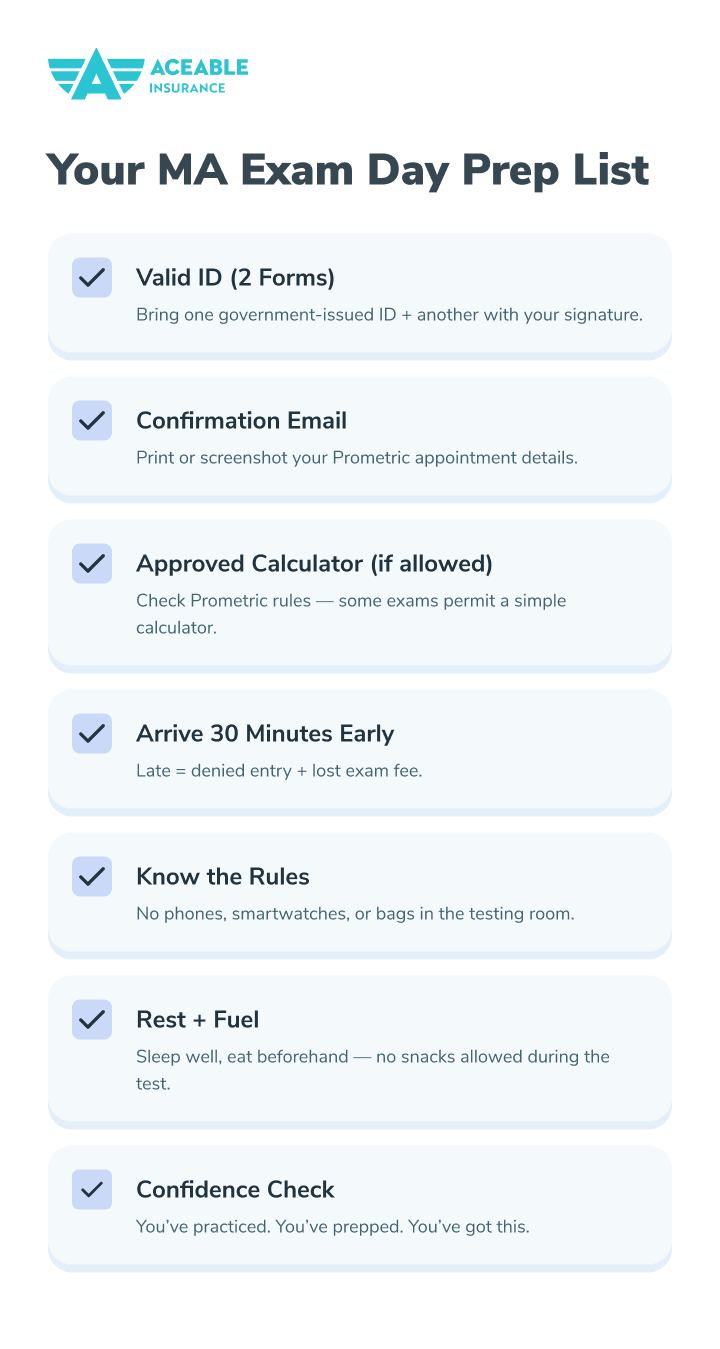Screen dimensions: 720x1349
Task: Toggle the Approved Calculator checkbox
Action: coord(92,563)
